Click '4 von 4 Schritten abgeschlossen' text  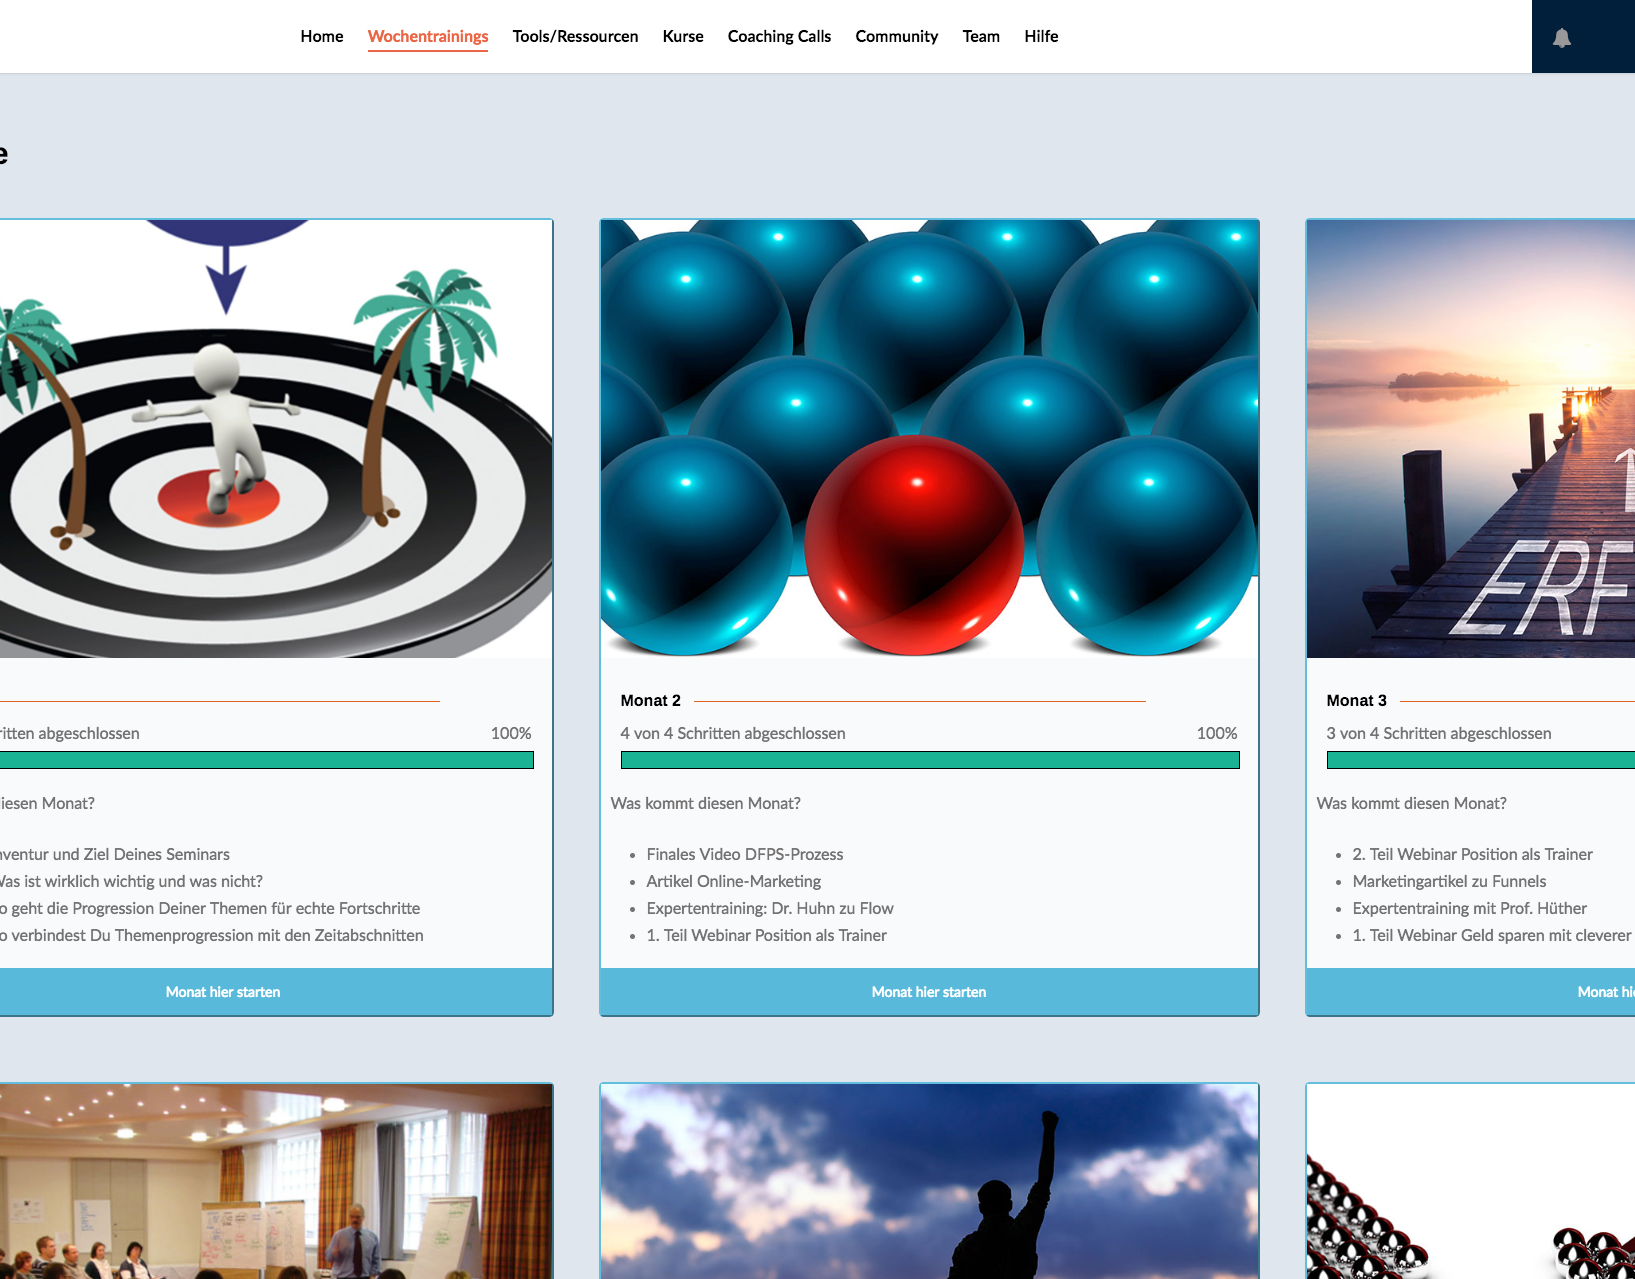tap(733, 733)
